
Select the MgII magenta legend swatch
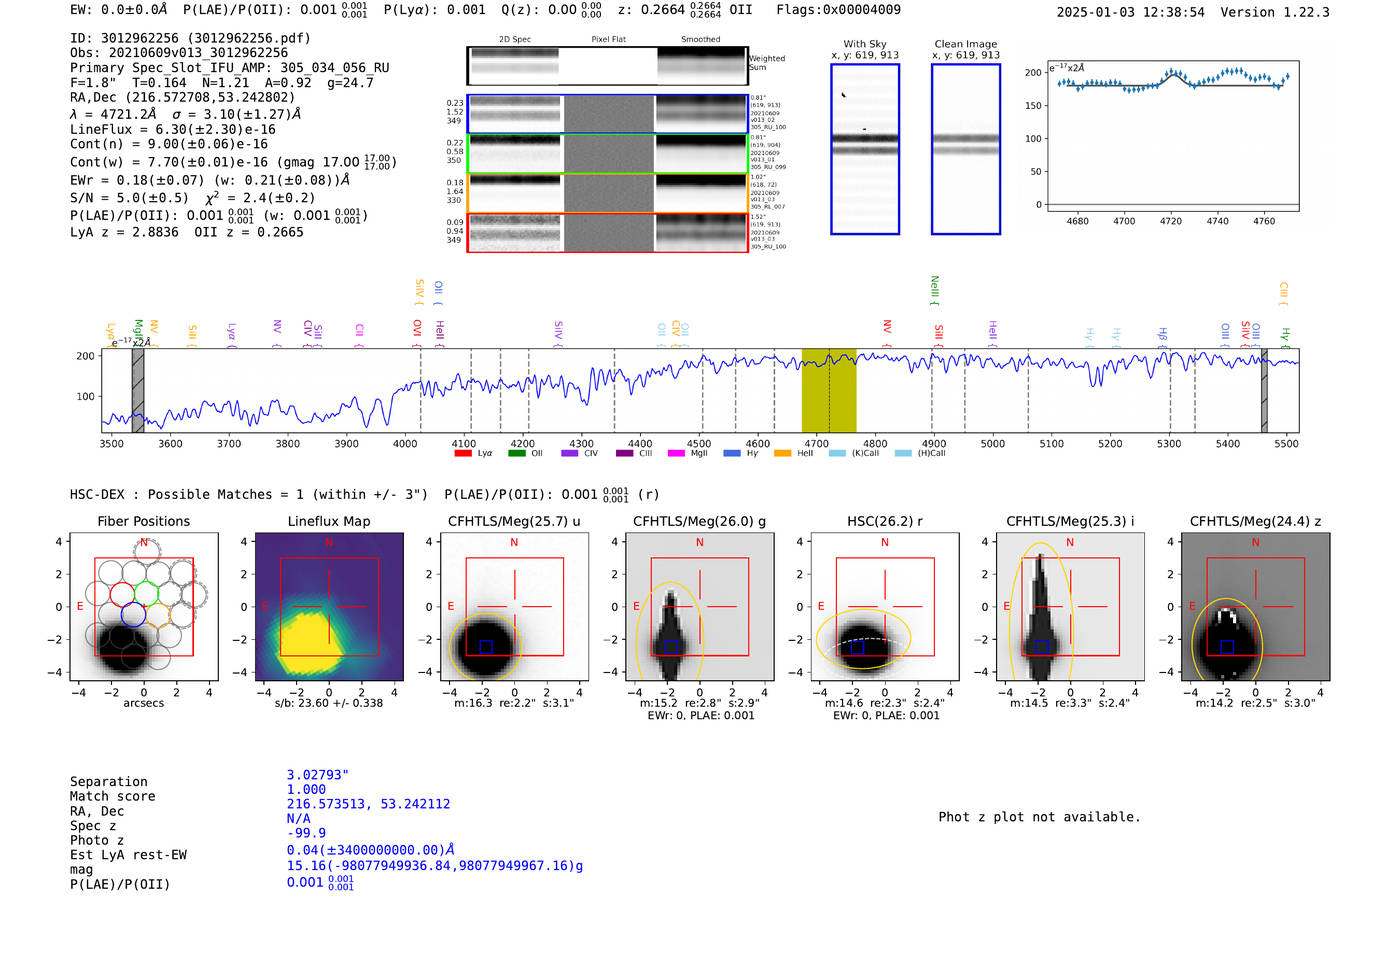676,453
